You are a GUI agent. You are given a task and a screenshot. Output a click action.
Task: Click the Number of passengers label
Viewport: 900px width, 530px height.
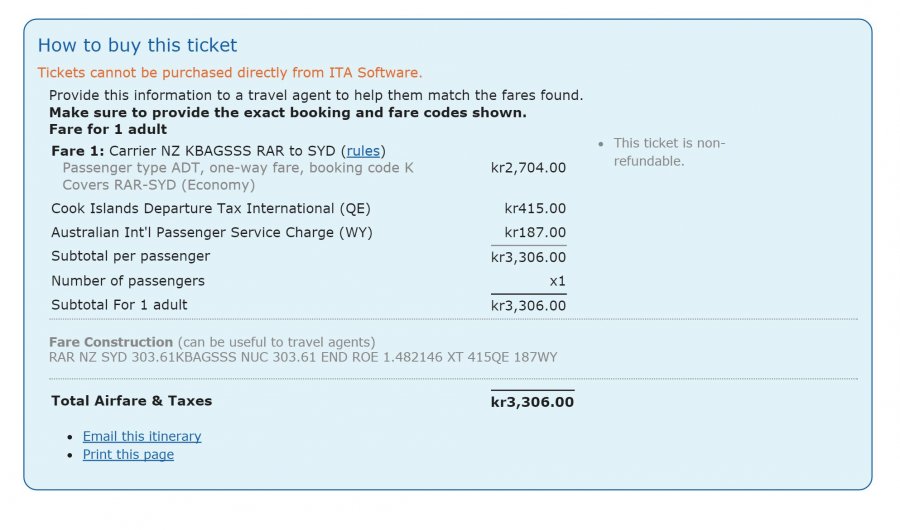128,281
